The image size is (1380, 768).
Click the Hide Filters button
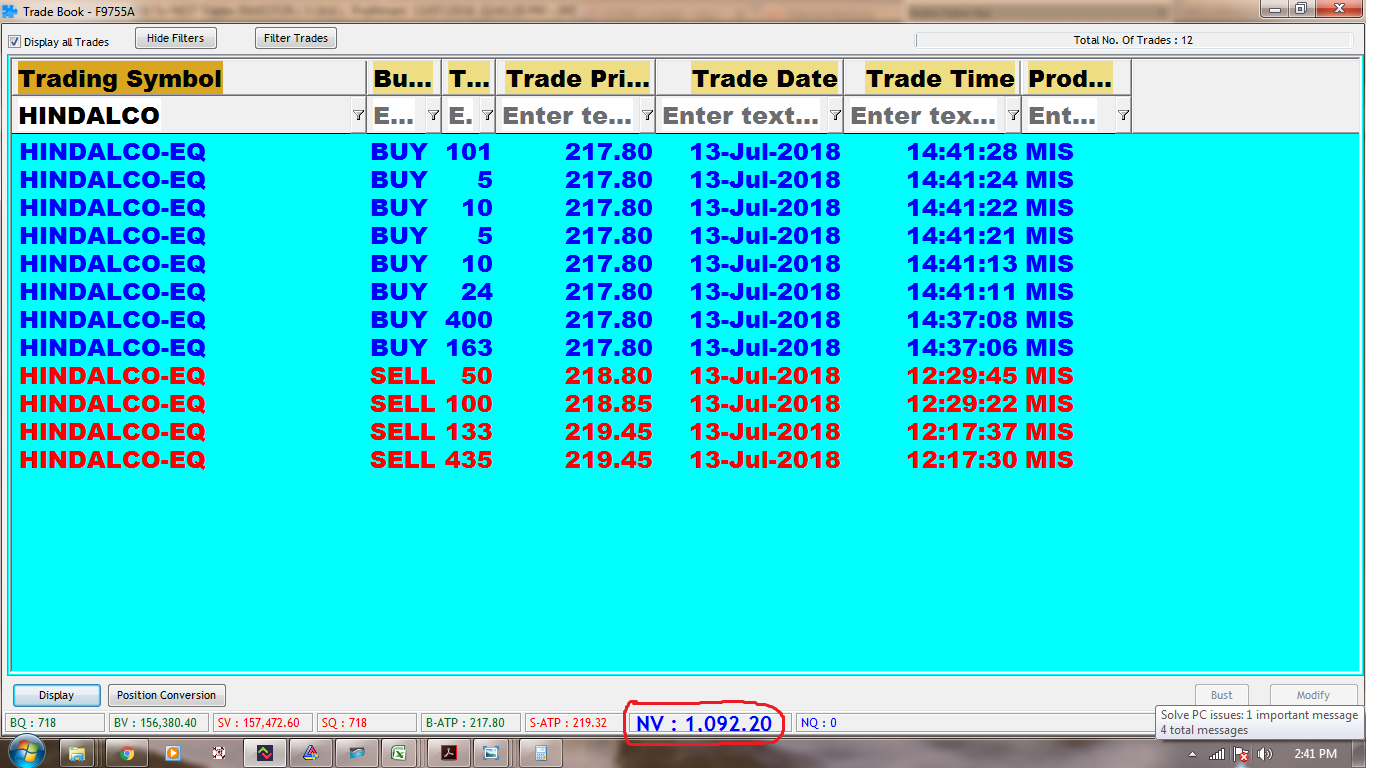[175, 38]
